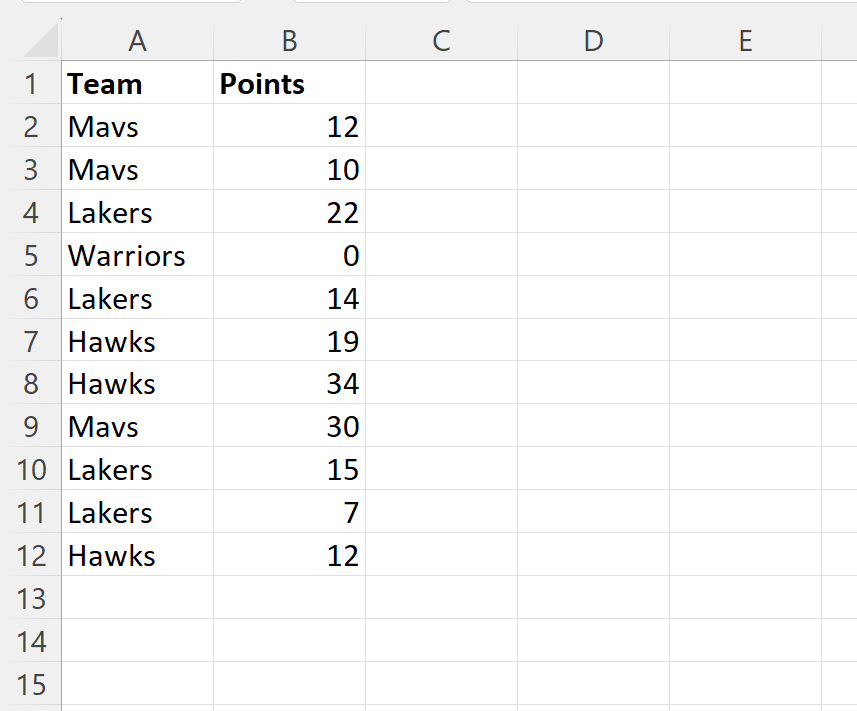
Task: Select the cell containing 30
Action: click(288, 426)
